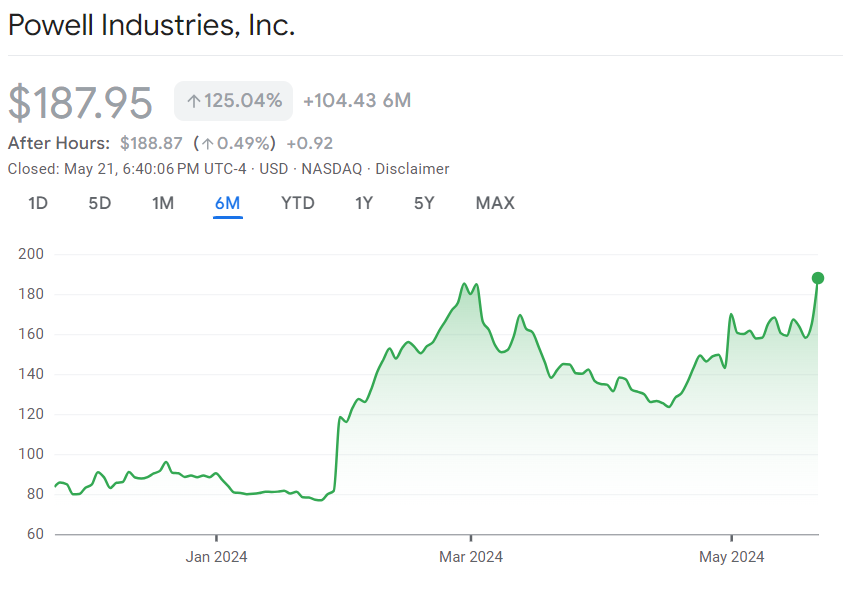Open the Disclaimer link
843x589 pixels.
(x=412, y=169)
